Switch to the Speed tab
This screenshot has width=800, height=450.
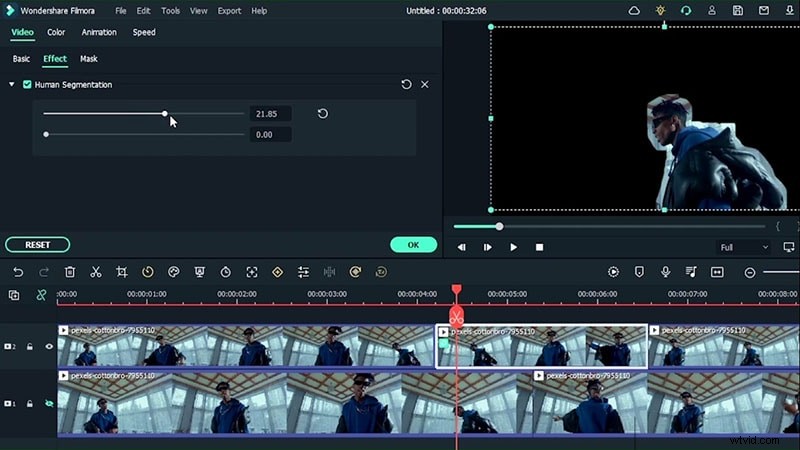point(144,32)
